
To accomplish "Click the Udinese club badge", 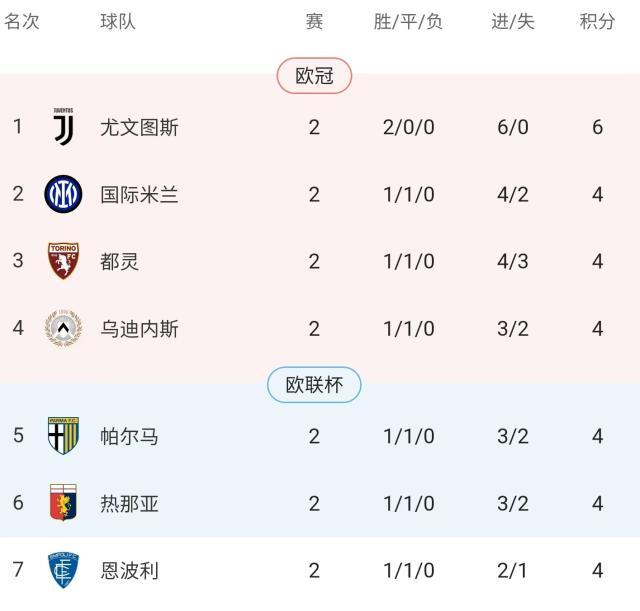I will [63, 329].
